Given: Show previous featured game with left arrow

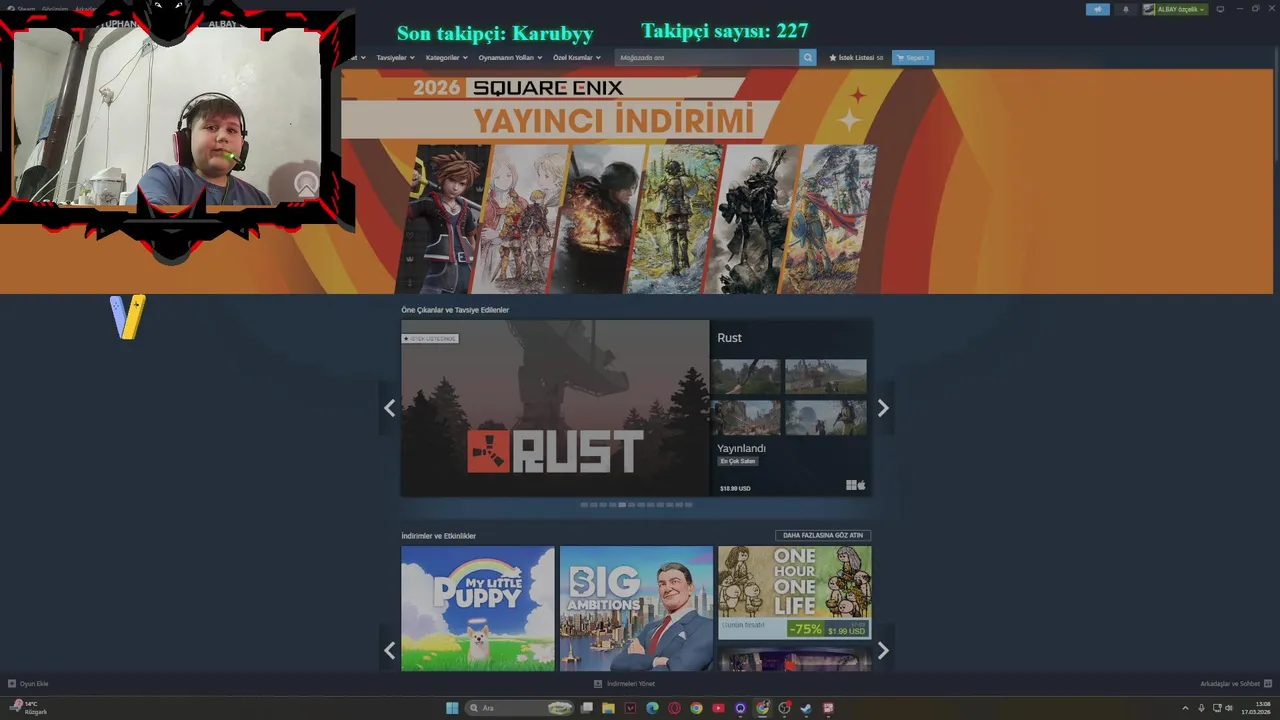Looking at the screenshot, I should click(389, 408).
